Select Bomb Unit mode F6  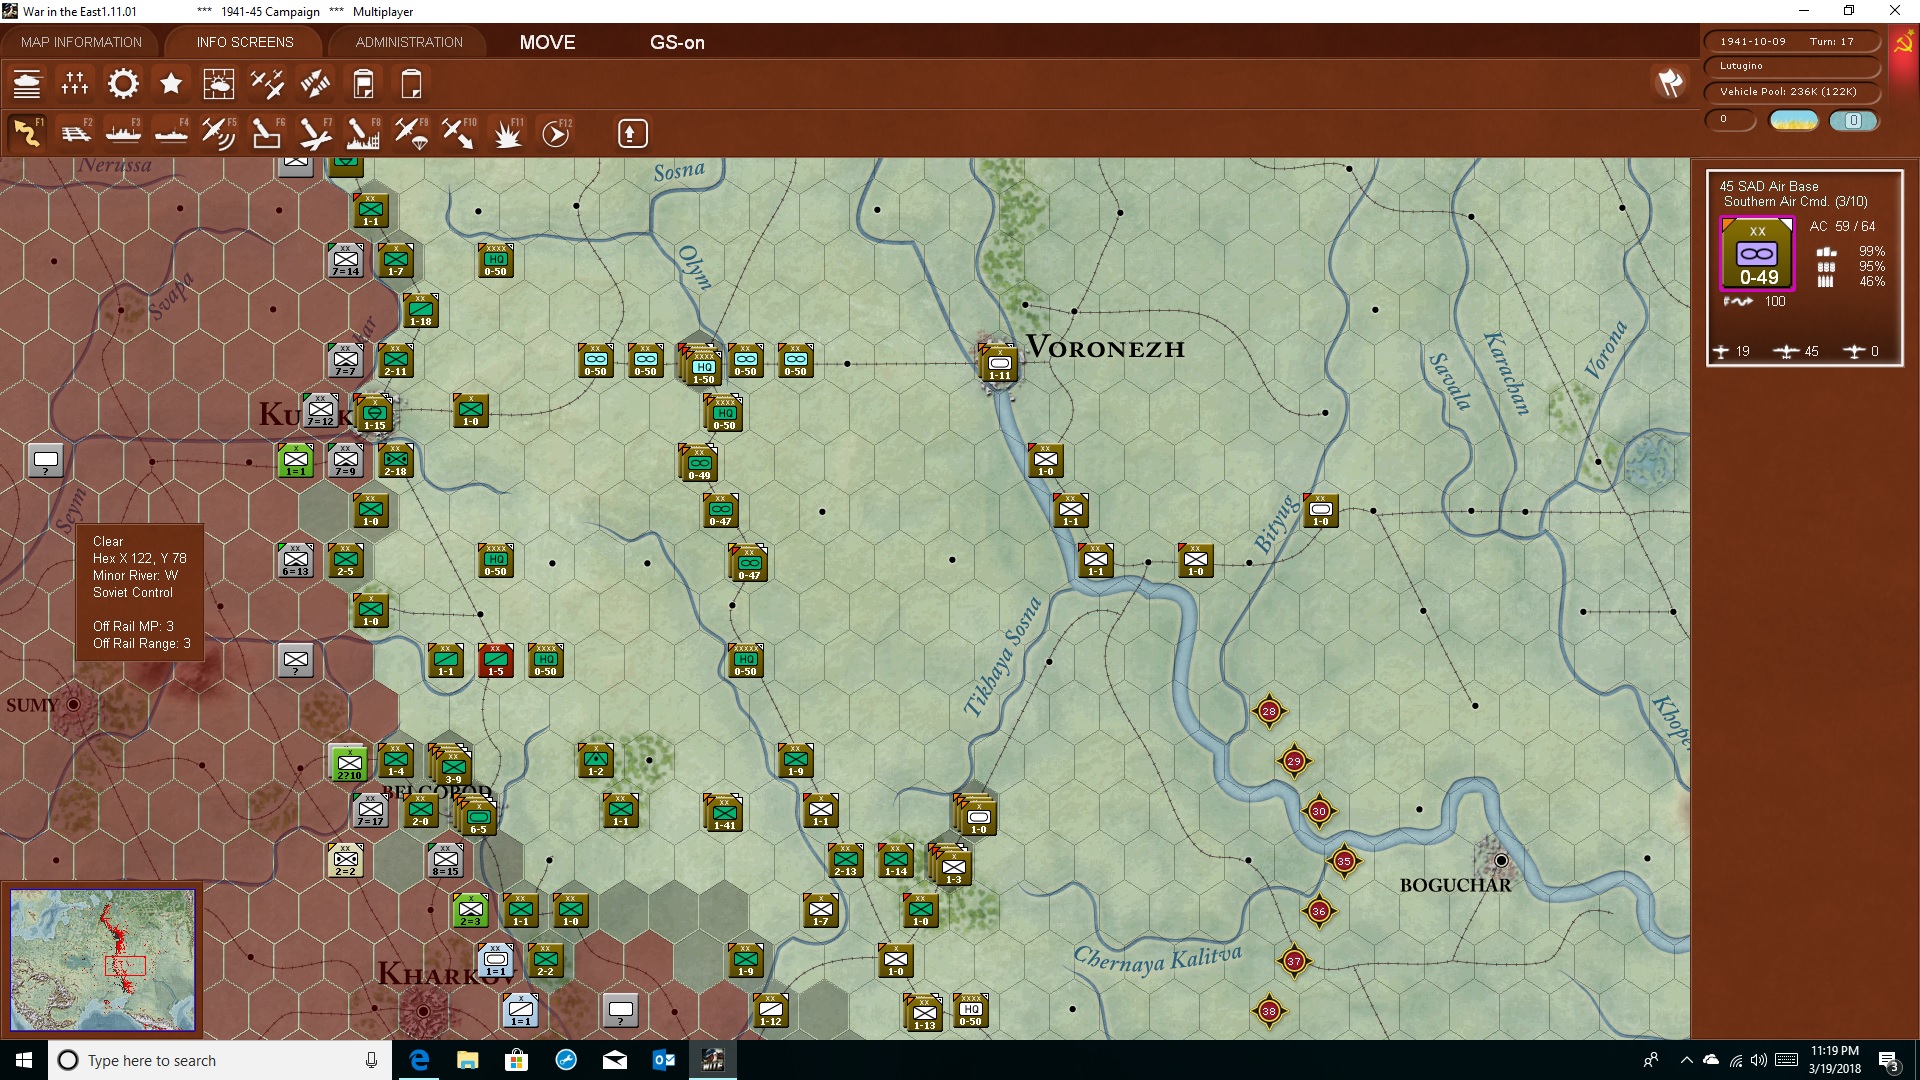pyautogui.click(x=267, y=133)
